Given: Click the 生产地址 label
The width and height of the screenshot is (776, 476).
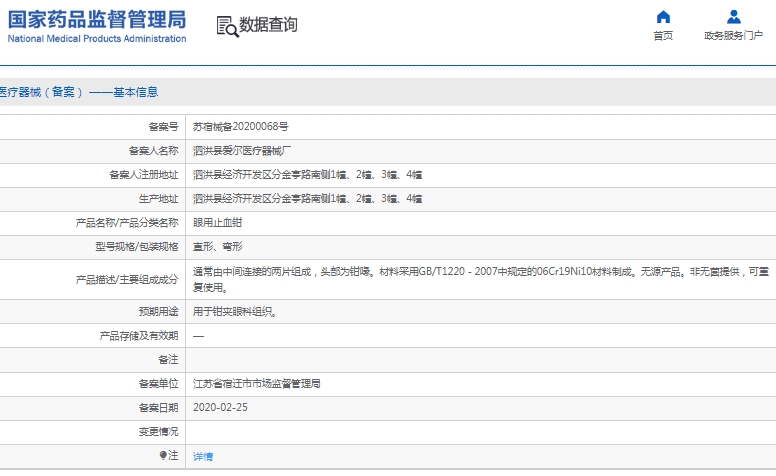Looking at the screenshot, I should pyautogui.click(x=158, y=199).
